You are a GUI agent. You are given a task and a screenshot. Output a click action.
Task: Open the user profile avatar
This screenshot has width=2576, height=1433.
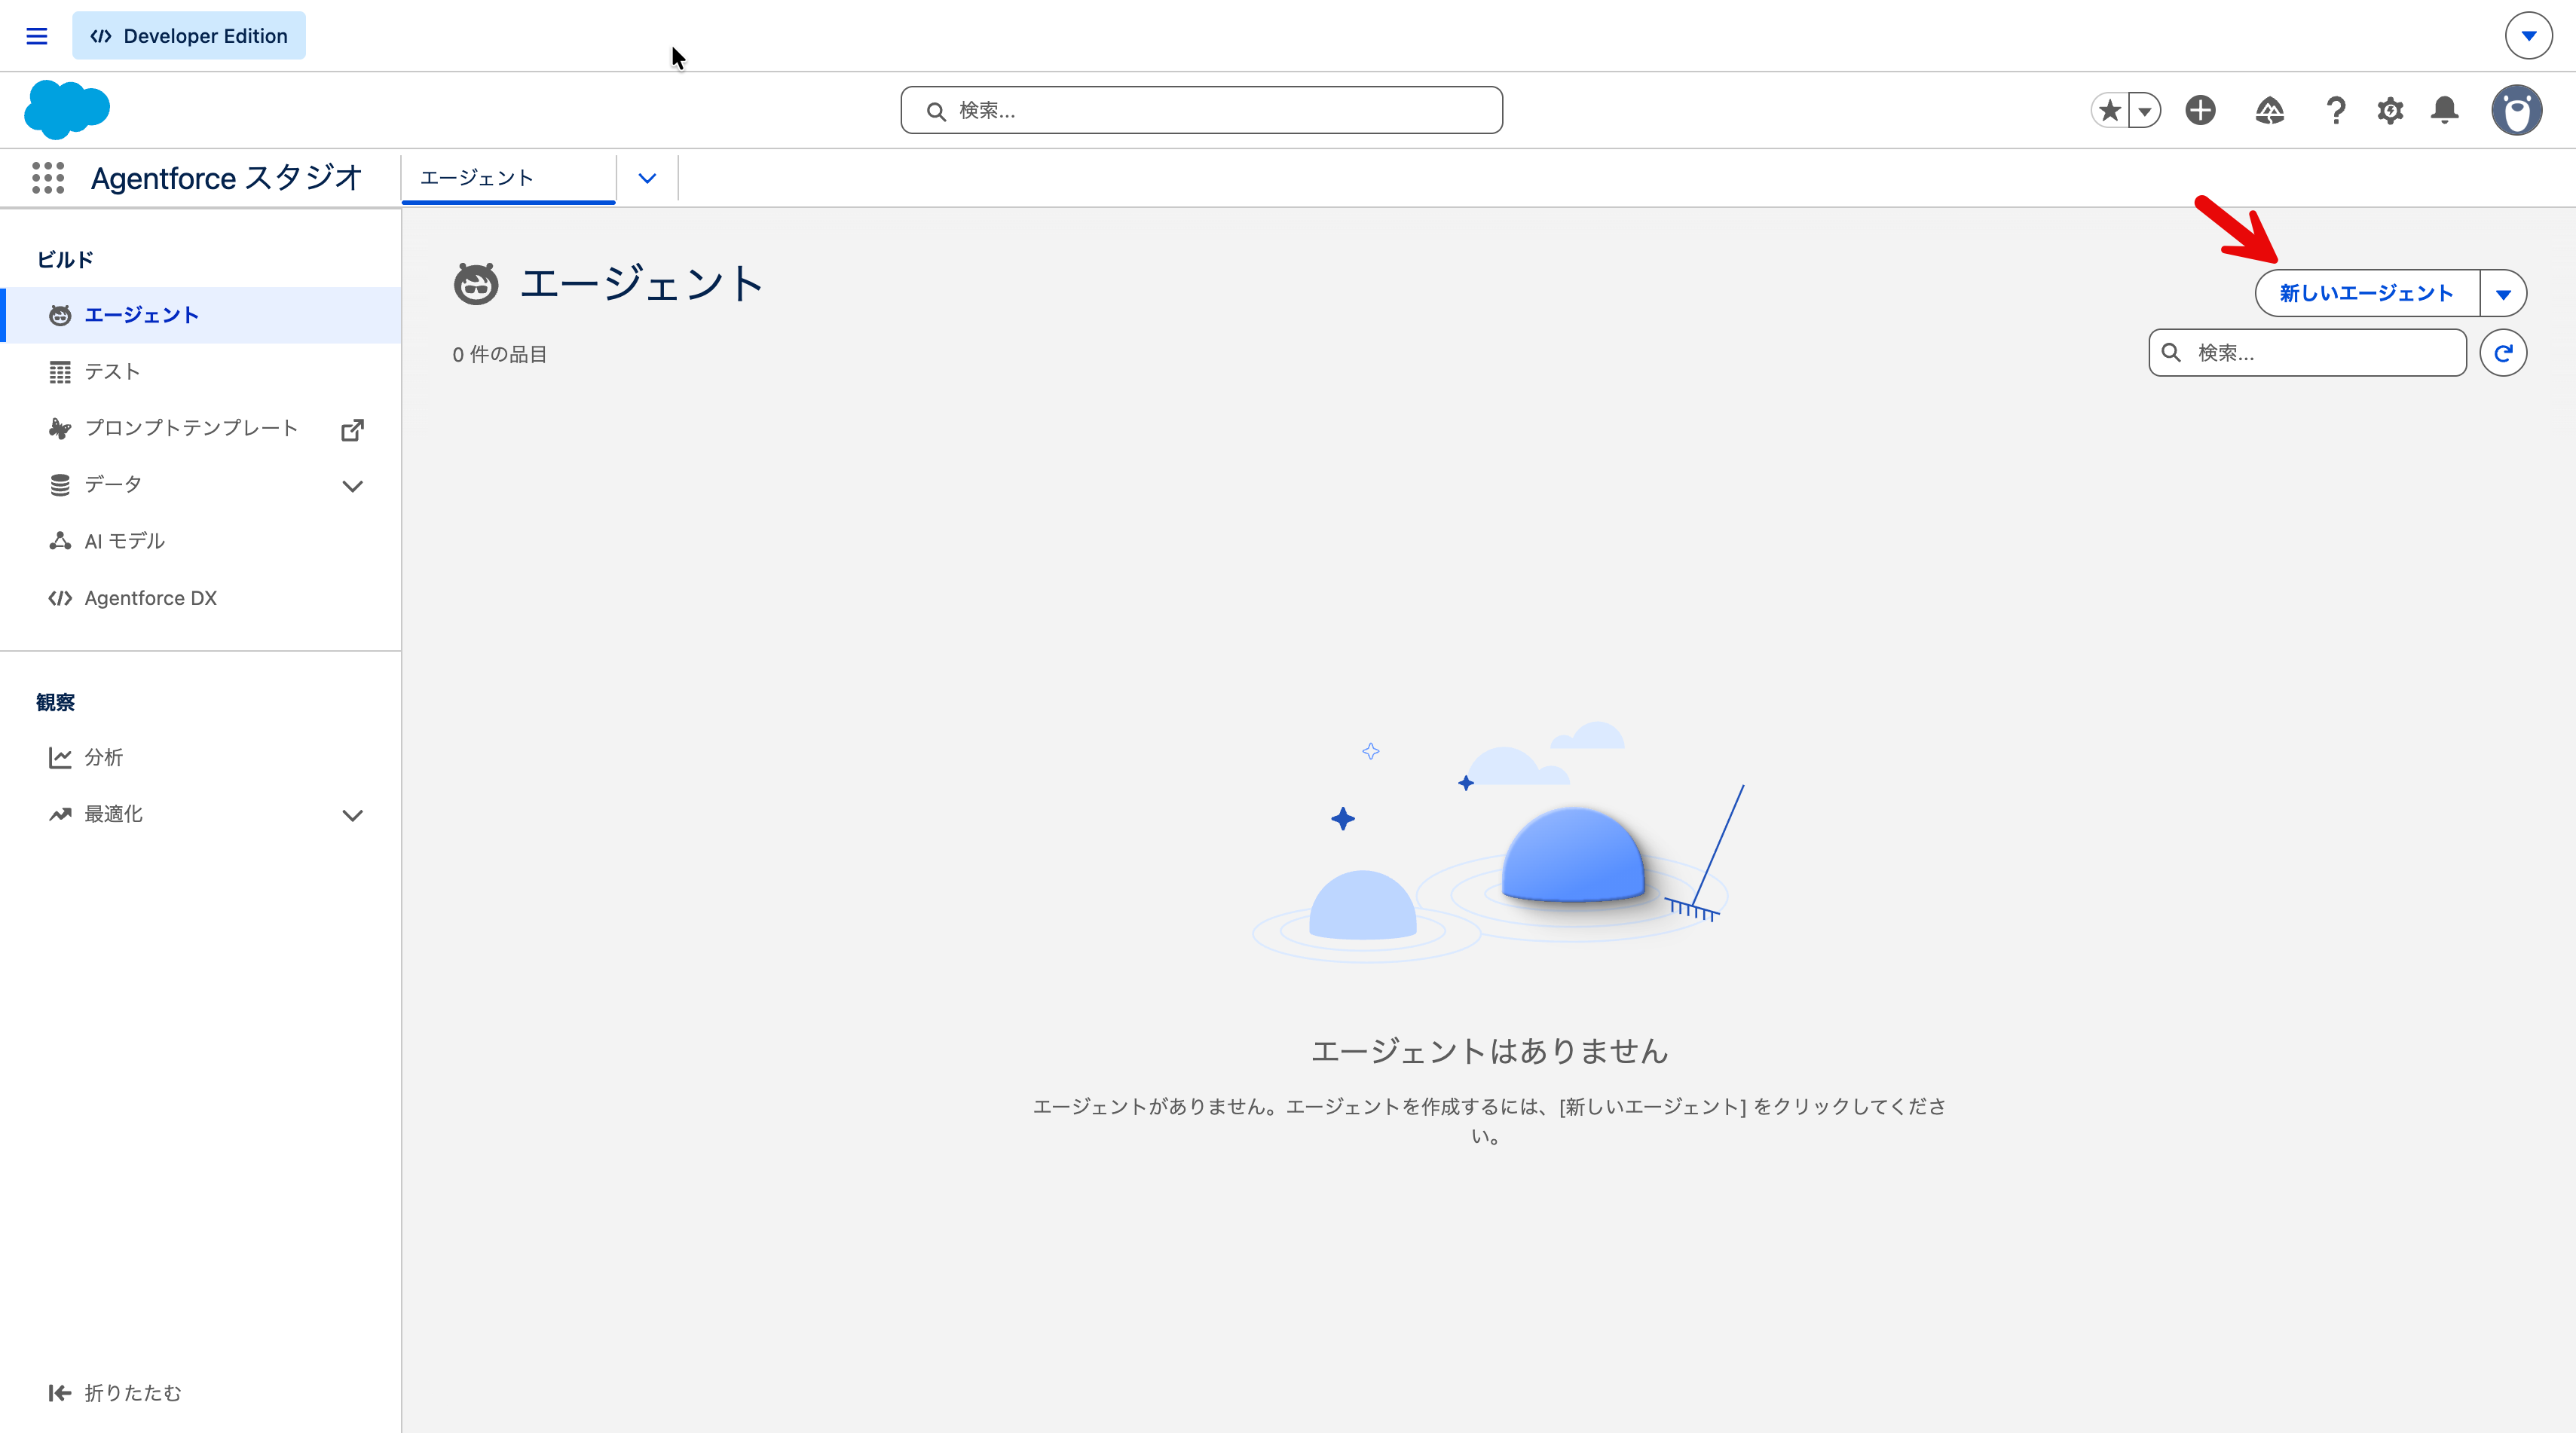(x=2516, y=110)
